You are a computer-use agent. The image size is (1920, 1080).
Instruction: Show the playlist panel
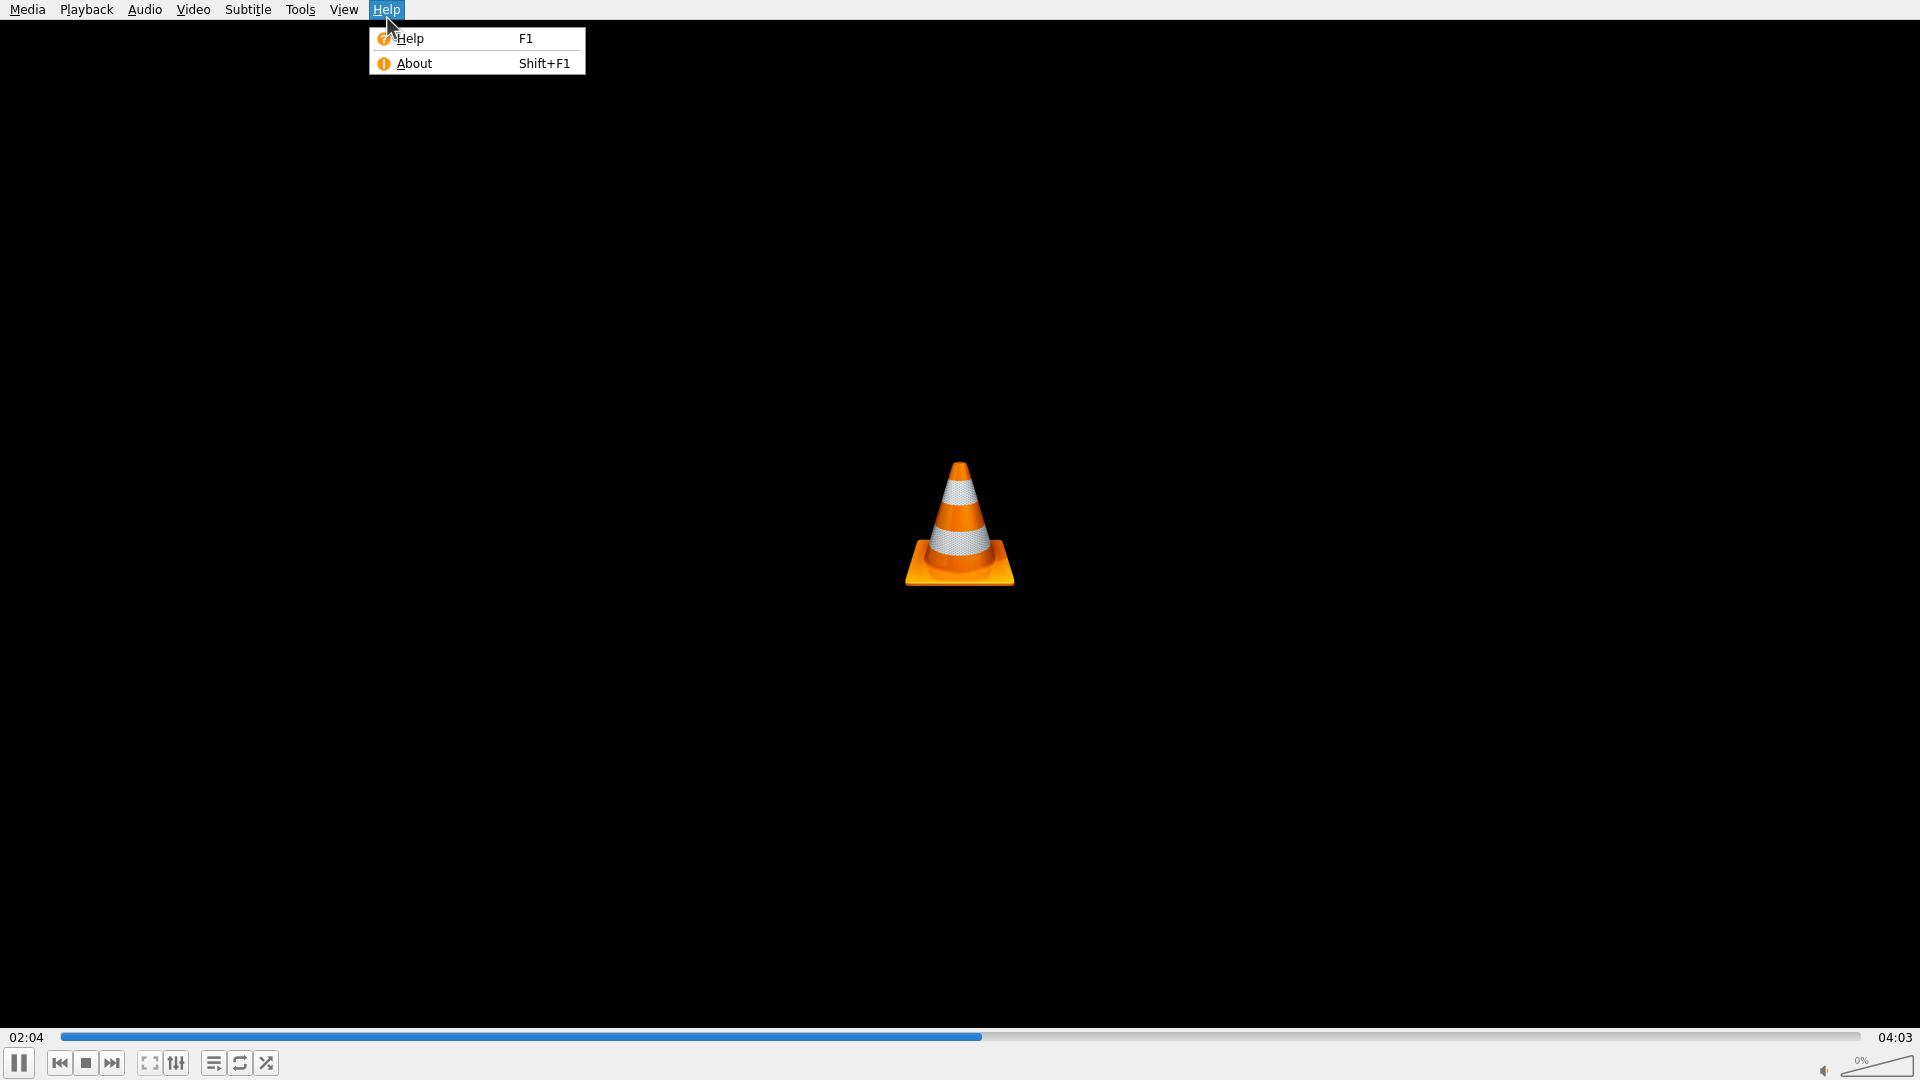click(x=214, y=1063)
